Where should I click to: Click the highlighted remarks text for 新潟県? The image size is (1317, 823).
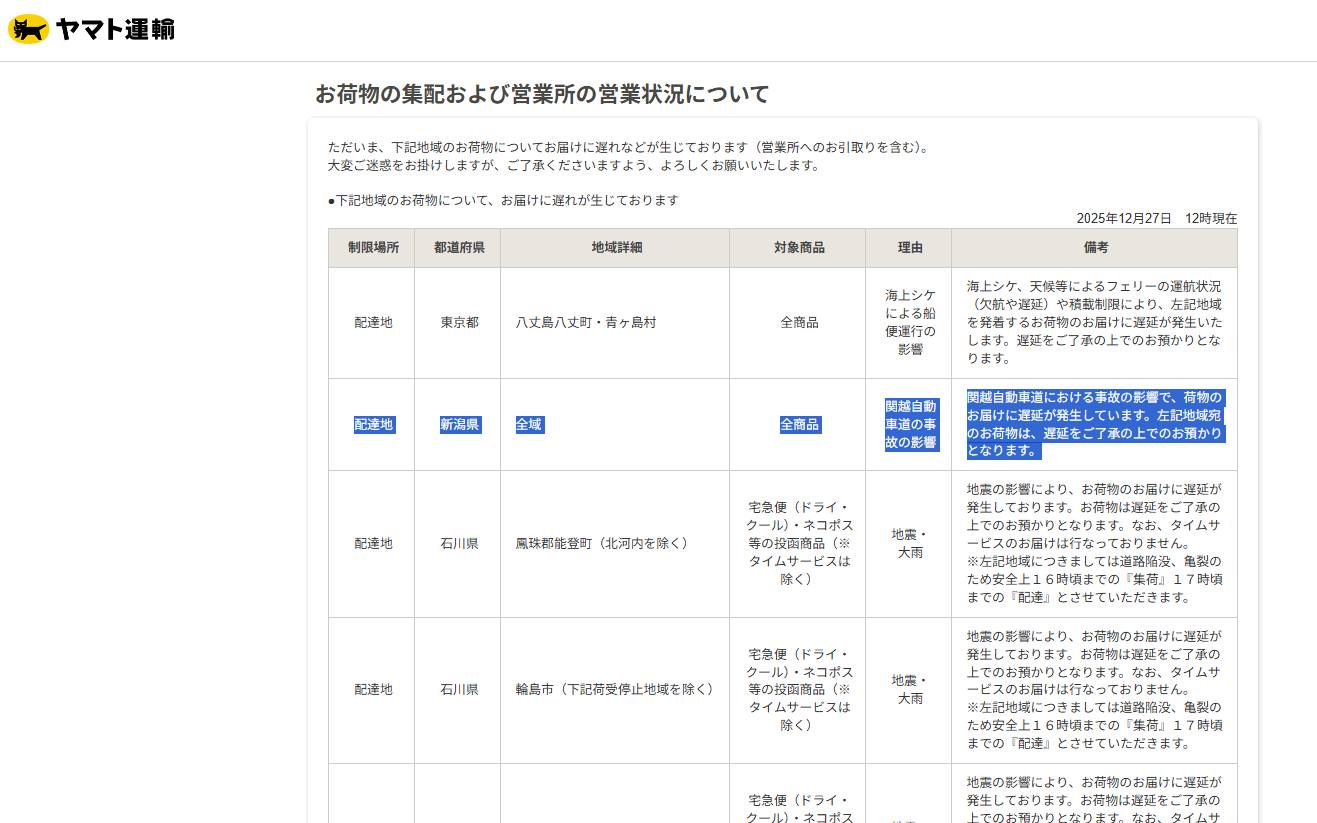coord(1094,424)
